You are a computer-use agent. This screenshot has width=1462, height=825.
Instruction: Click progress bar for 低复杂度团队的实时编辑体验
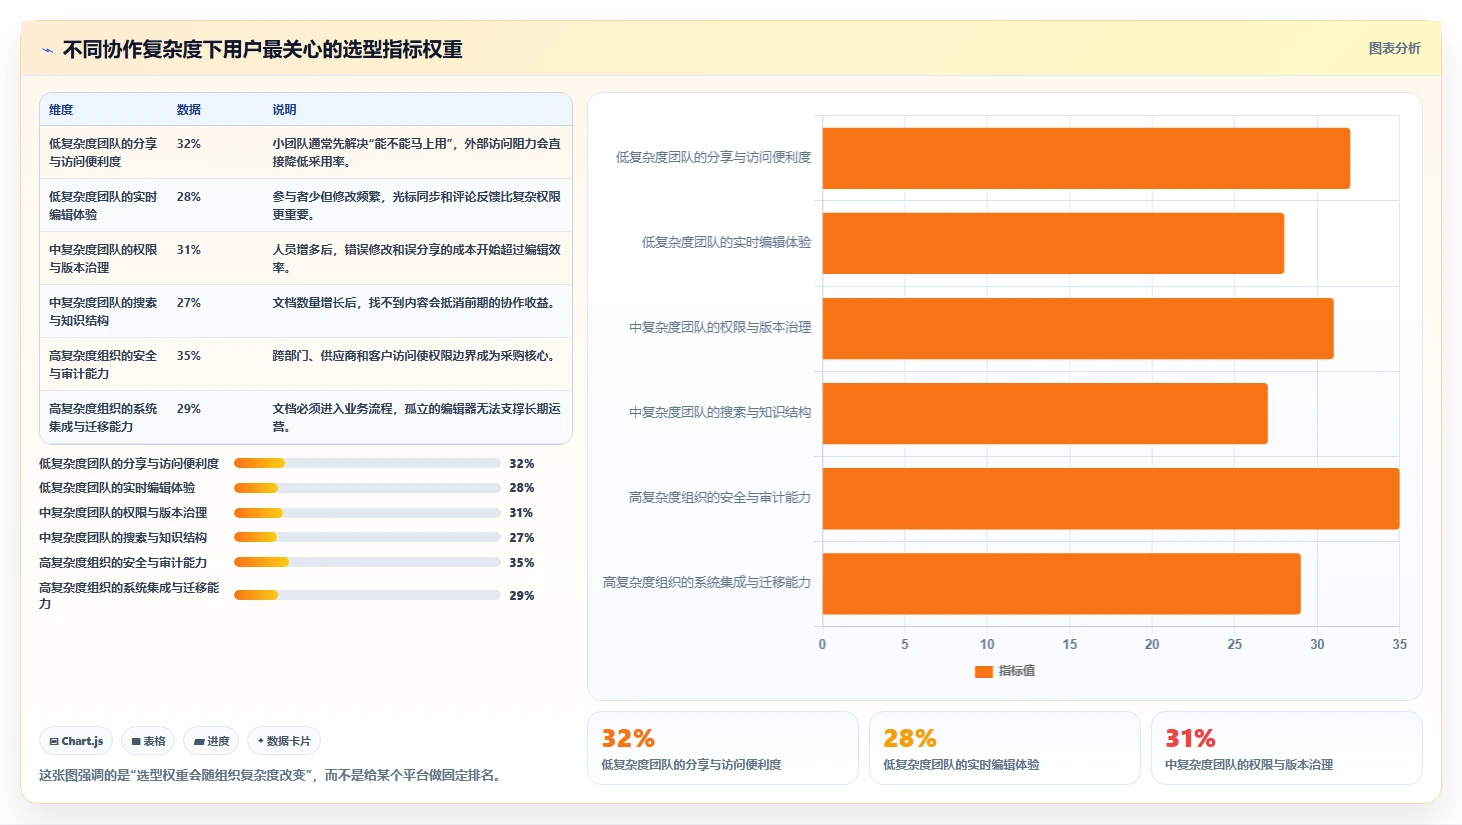tap(367, 488)
